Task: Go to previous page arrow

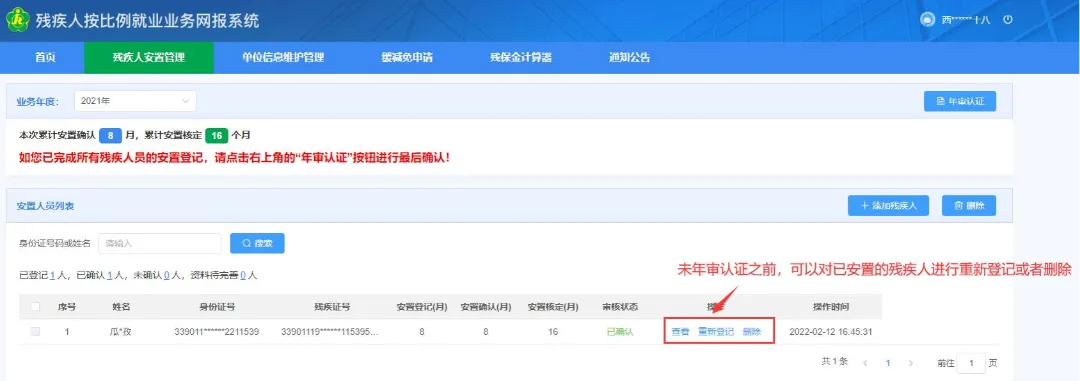Action: point(865,363)
